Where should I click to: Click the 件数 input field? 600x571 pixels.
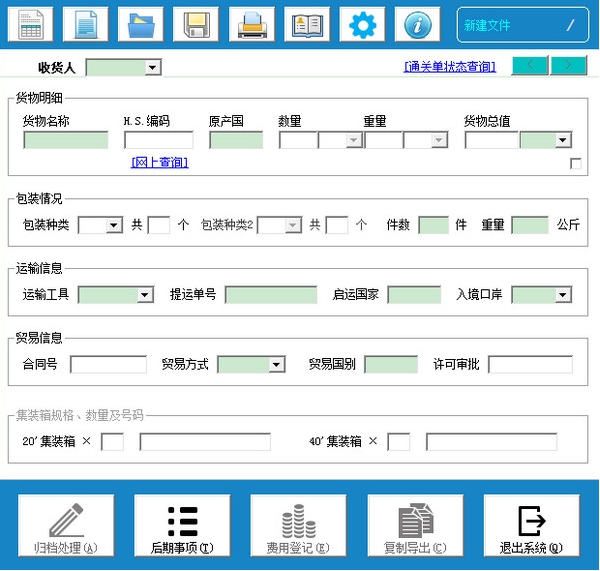(x=434, y=225)
